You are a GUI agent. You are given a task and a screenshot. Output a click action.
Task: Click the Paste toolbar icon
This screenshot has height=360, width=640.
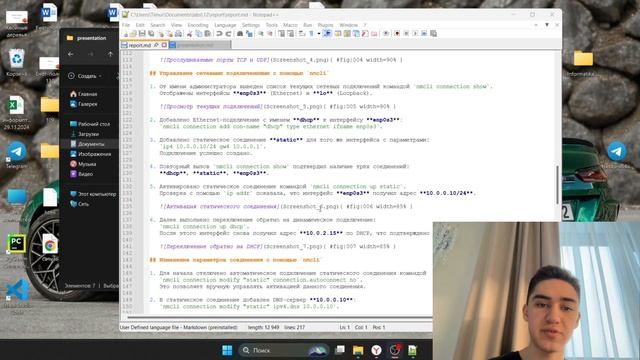tap(209, 33)
